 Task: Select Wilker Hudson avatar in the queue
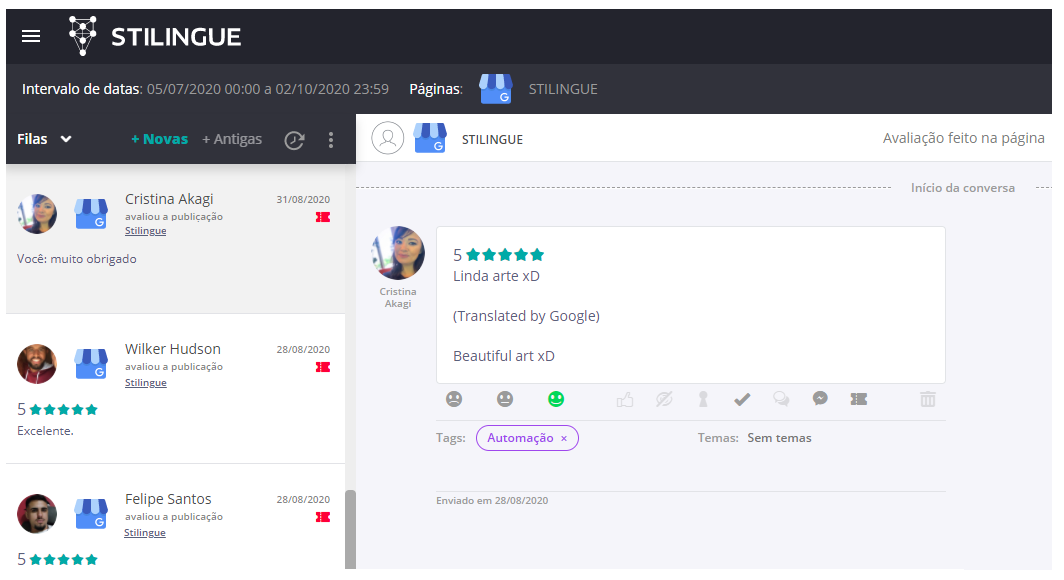pyautogui.click(x=37, y=364)
